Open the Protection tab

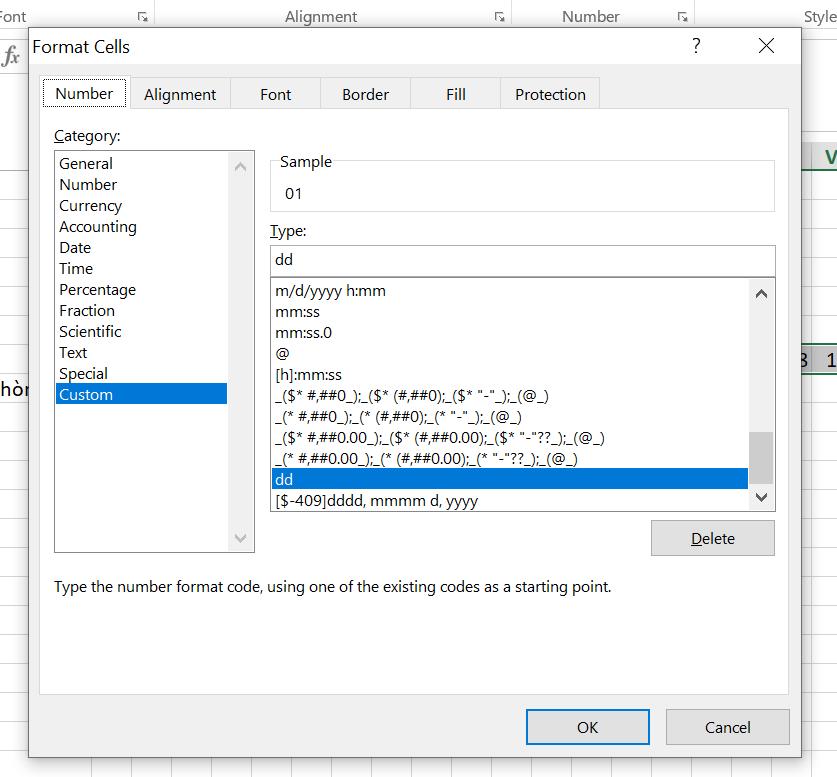pos(550,94)
